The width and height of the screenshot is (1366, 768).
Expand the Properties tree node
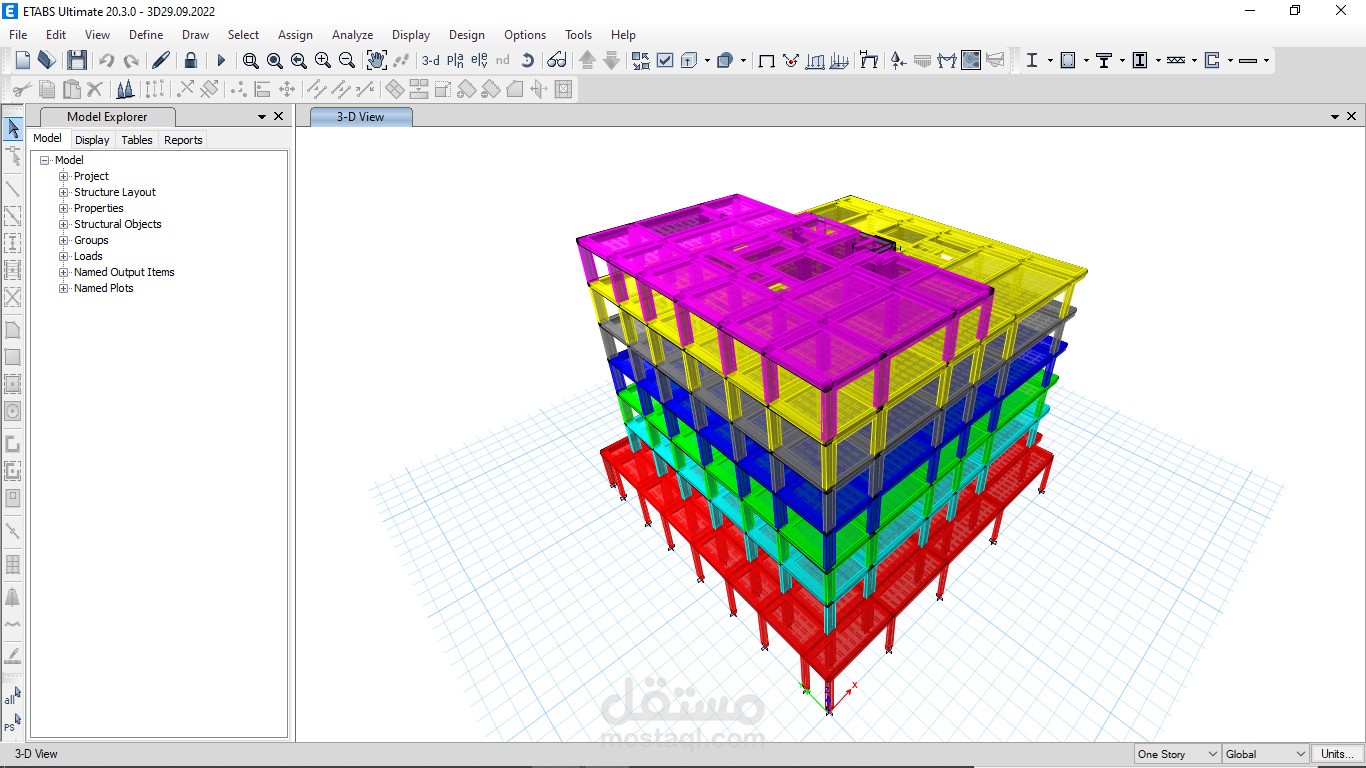coord(64,208)
